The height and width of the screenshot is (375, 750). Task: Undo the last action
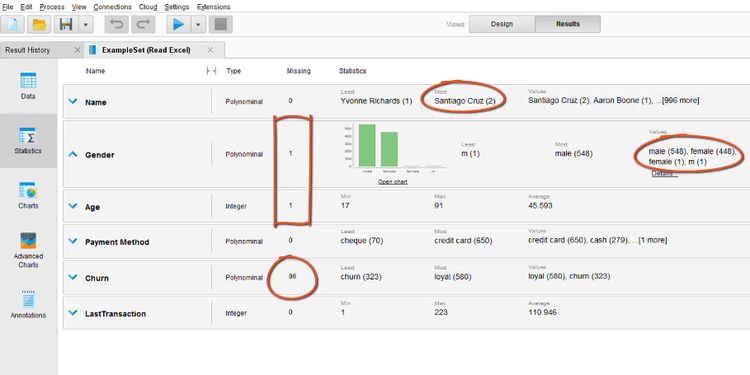coord(116,24)
